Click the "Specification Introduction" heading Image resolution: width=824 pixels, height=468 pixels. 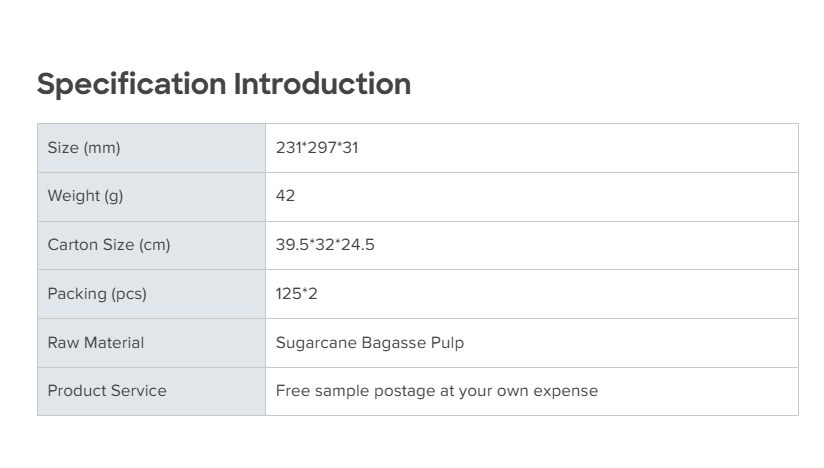223,84
